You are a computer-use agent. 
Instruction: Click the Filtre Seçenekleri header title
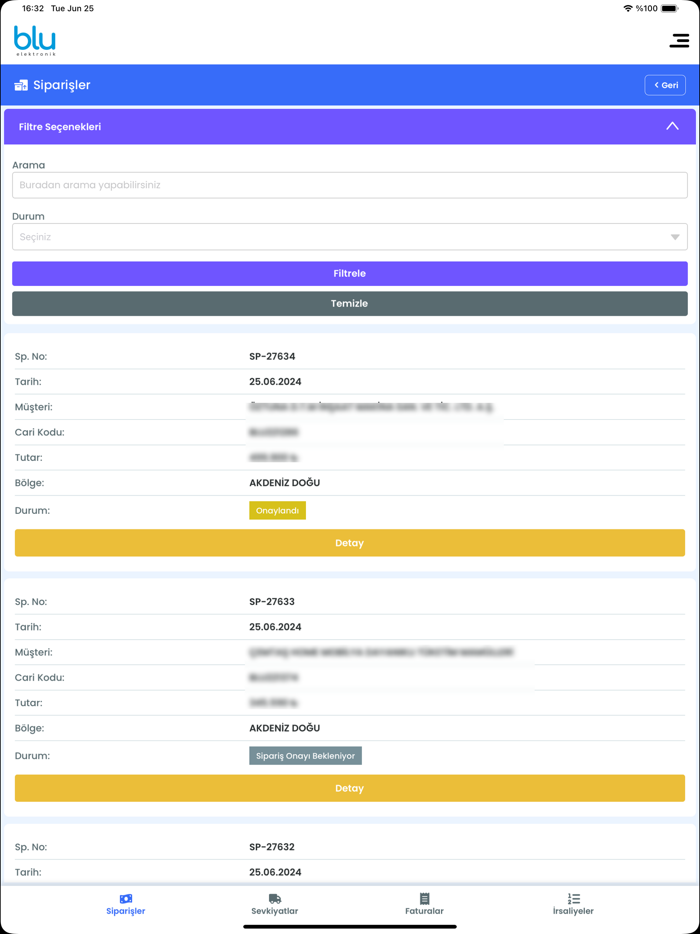[60, 127]
